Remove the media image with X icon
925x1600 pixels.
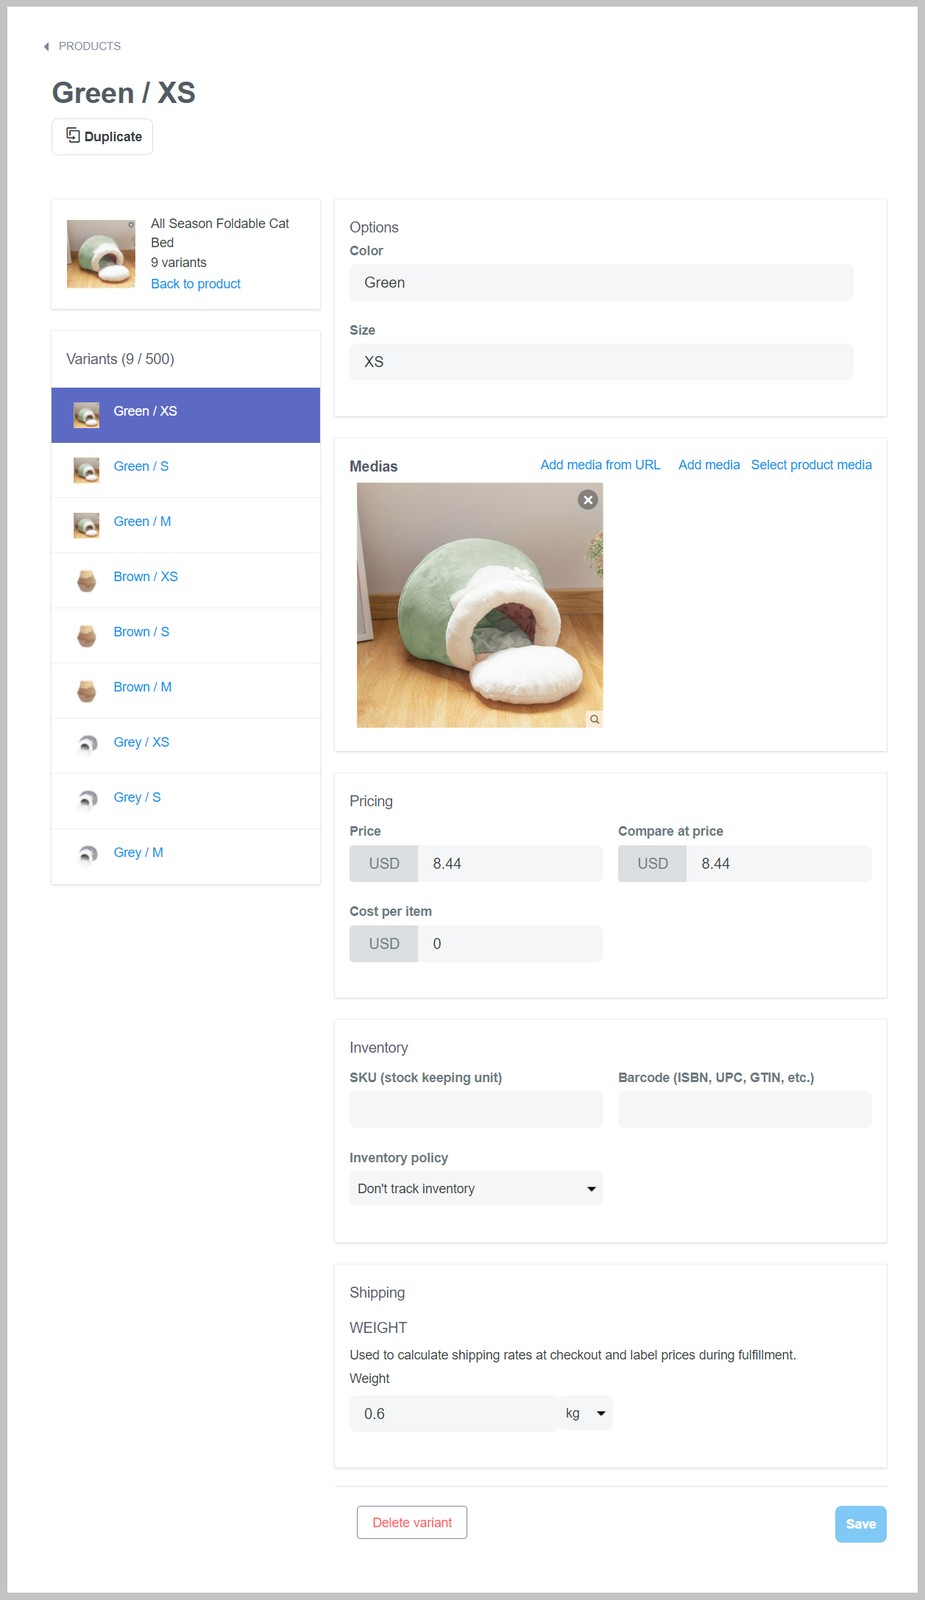pyautogui.click(x=588, y=500)
